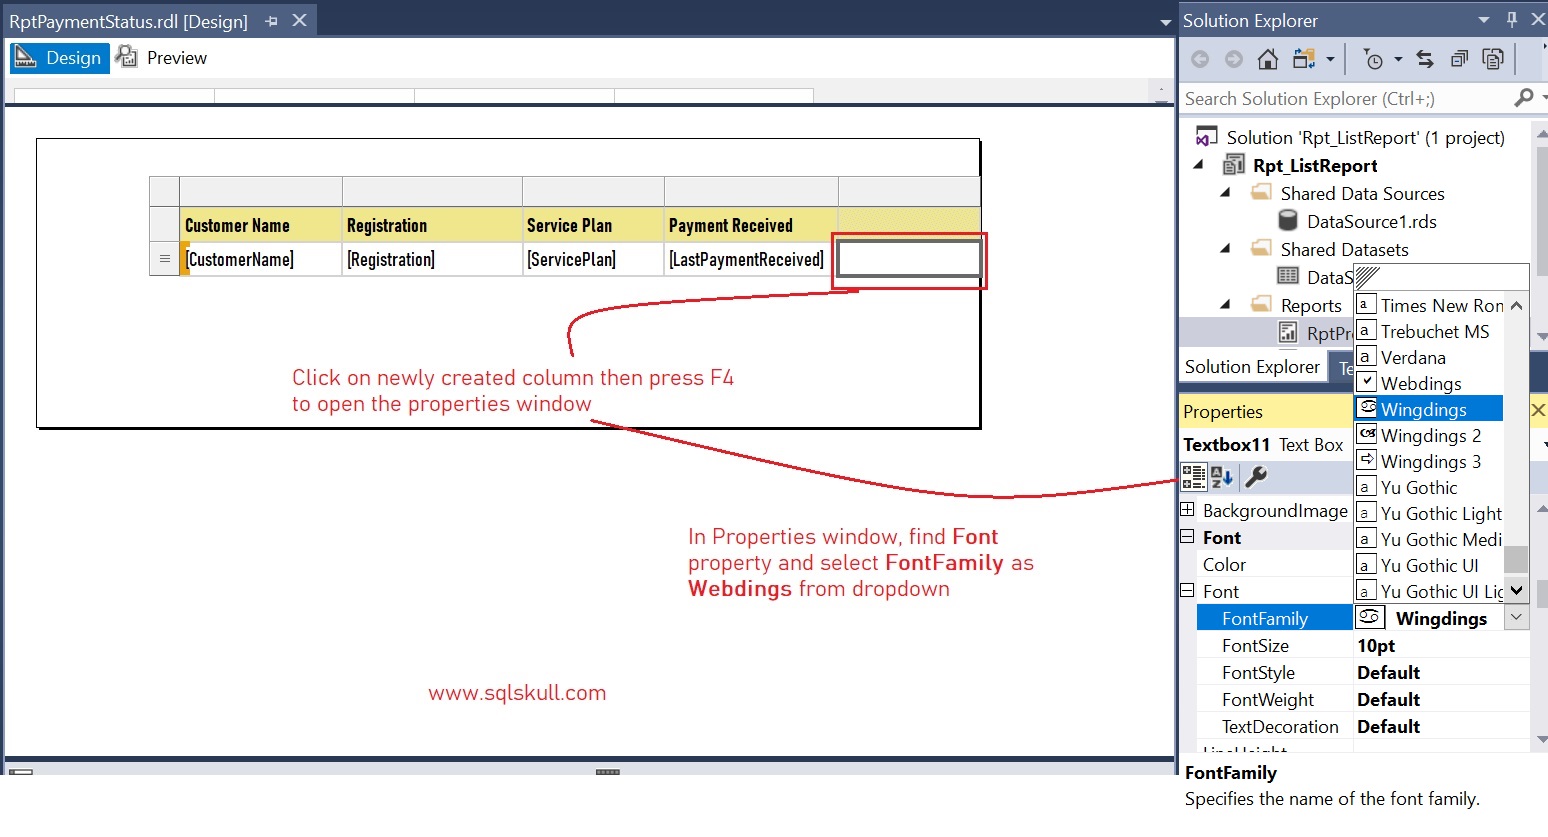Select the Solution Explorer tab
The width and height of the screenshot is (1548, 837).
(x=1252, y=366)
